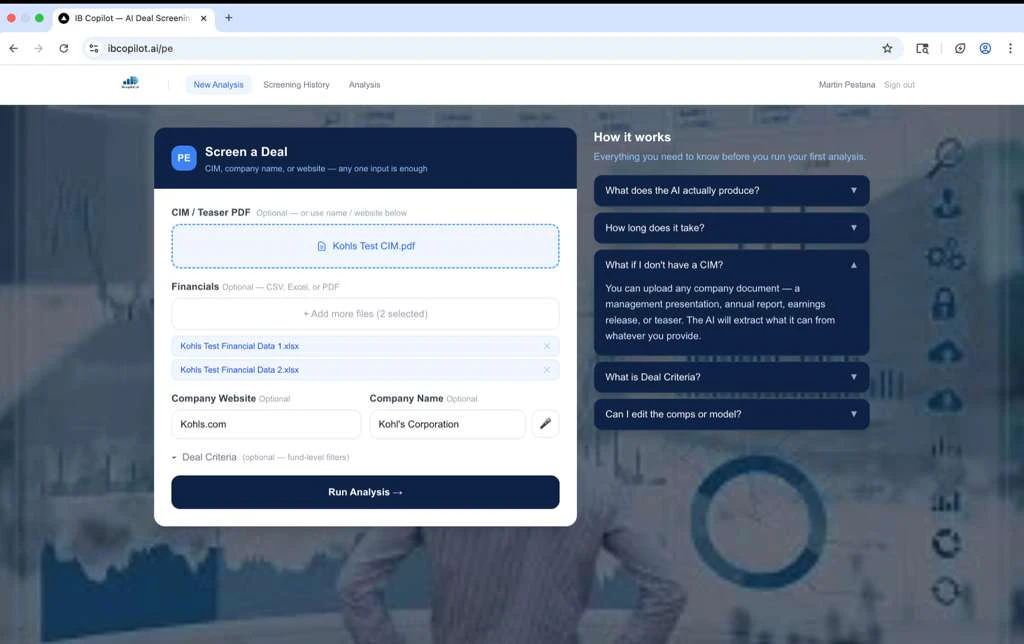Click the blue PE badge icon
1024x644 pixels.
[x=184, y=158]
